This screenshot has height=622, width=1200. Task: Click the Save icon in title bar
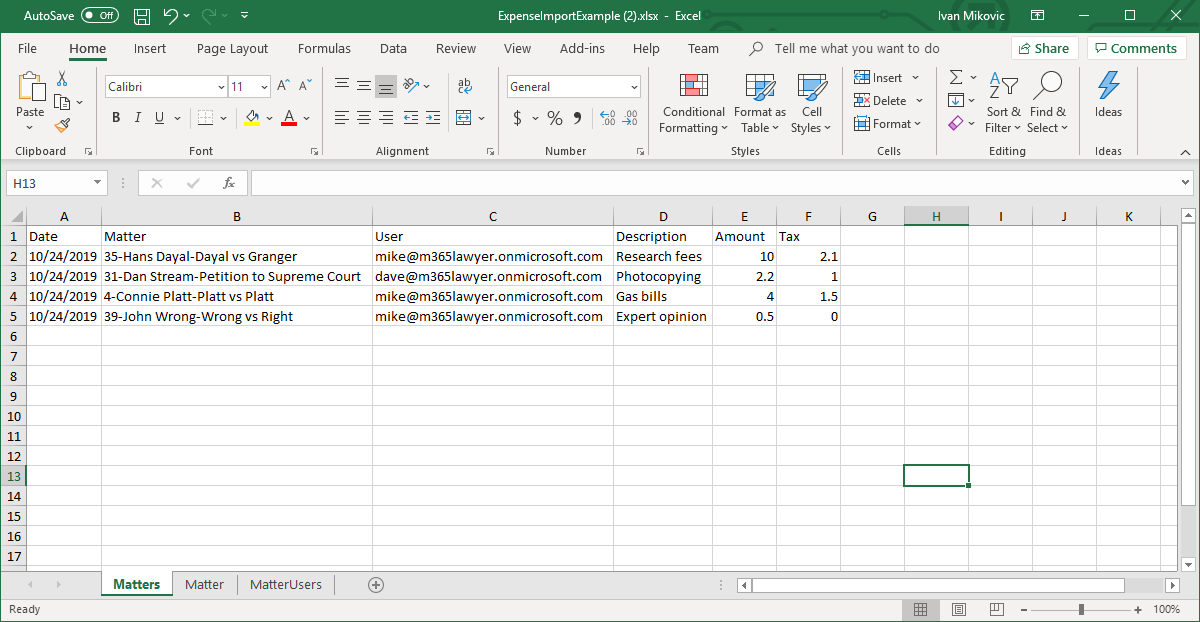coord(142,16)
